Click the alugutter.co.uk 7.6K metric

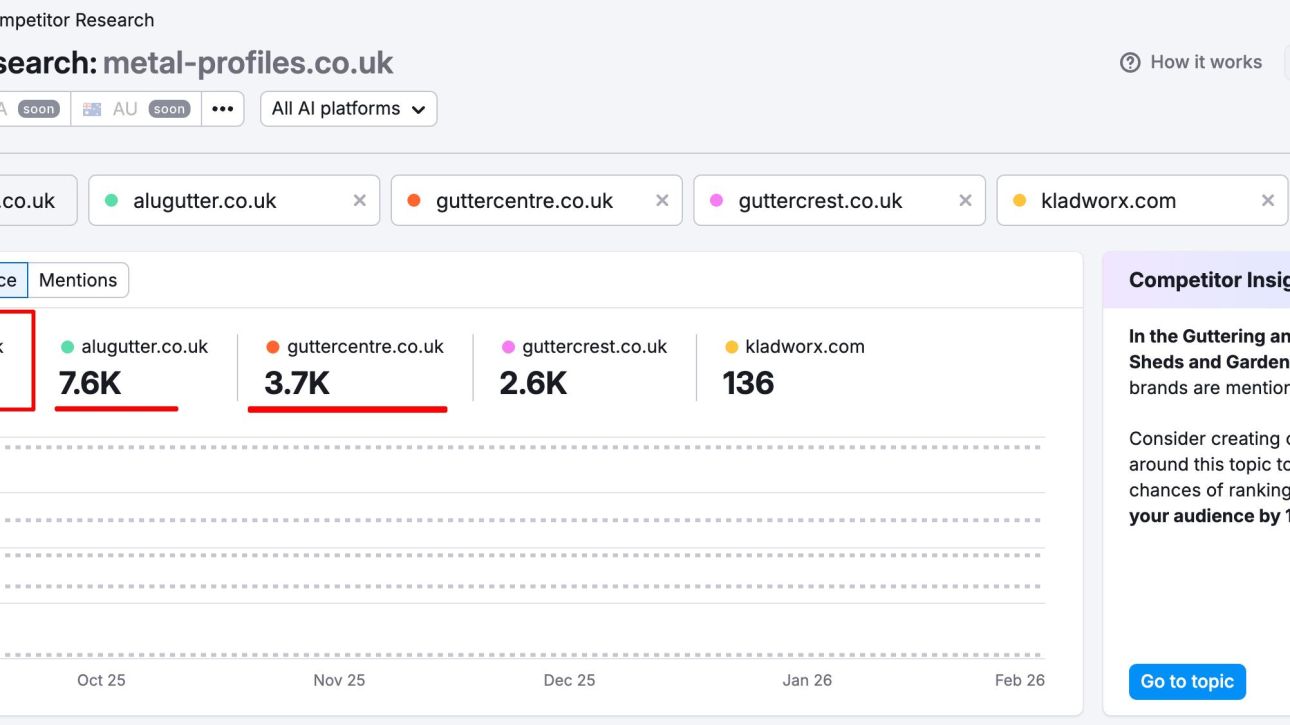pyautogui.click(x=90, y=383)
